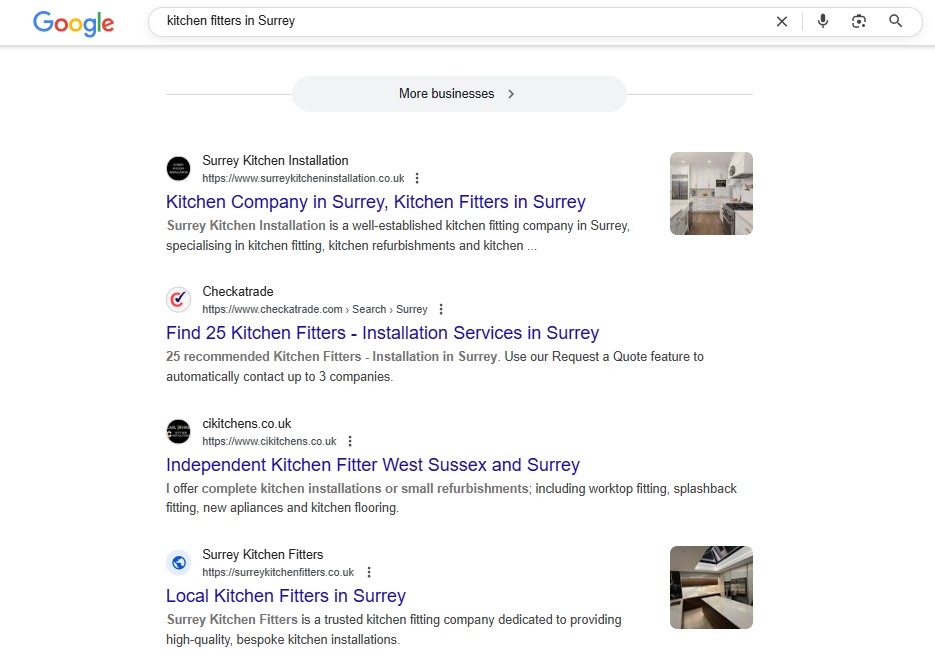
Task: Open three-dot menu for cikitchens.co.uk result
Action: click(349, 441)
